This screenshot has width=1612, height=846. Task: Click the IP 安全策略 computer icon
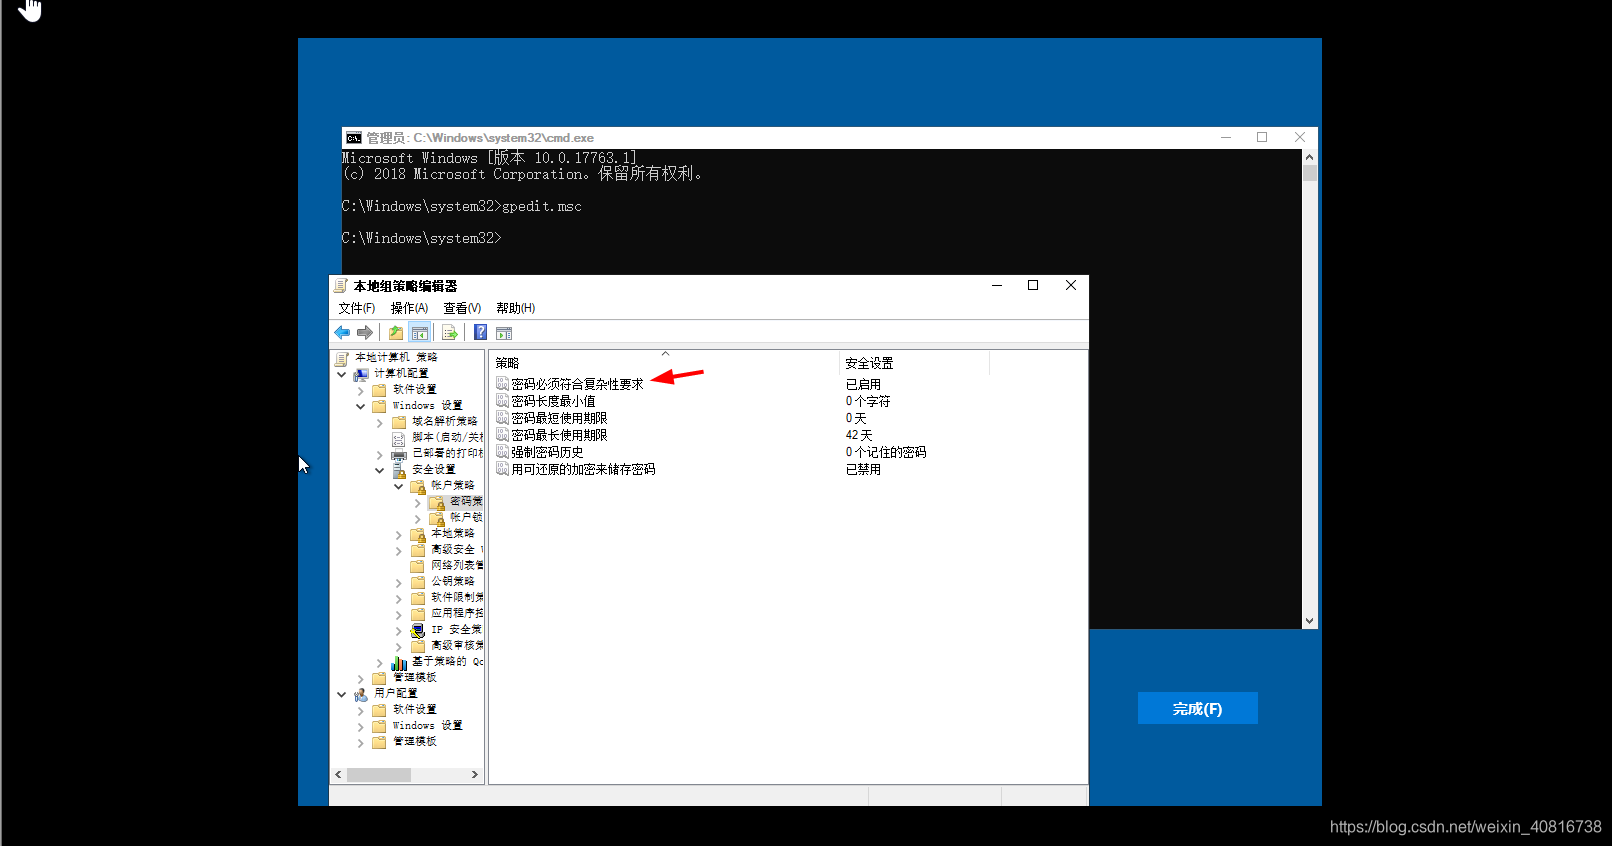[x=418, y=630]
